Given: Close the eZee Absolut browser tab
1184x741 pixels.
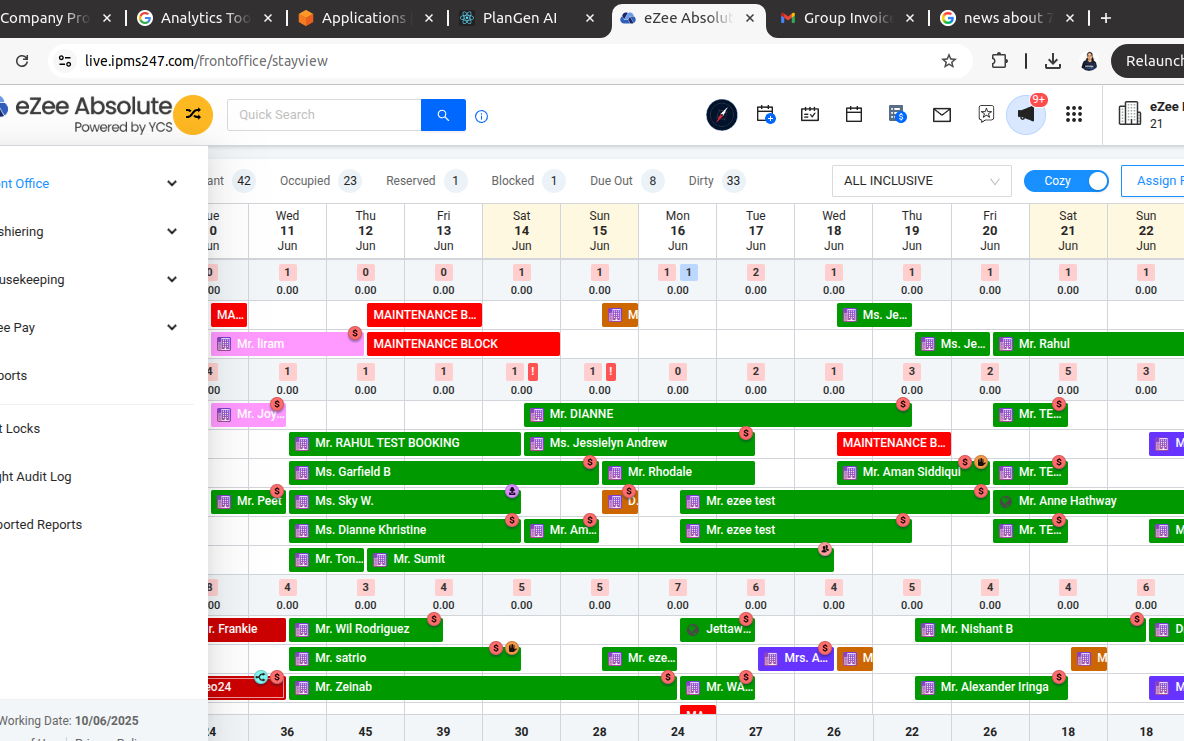Looking at the screenshot, I should pyautogui.click(x=749, y=18).
